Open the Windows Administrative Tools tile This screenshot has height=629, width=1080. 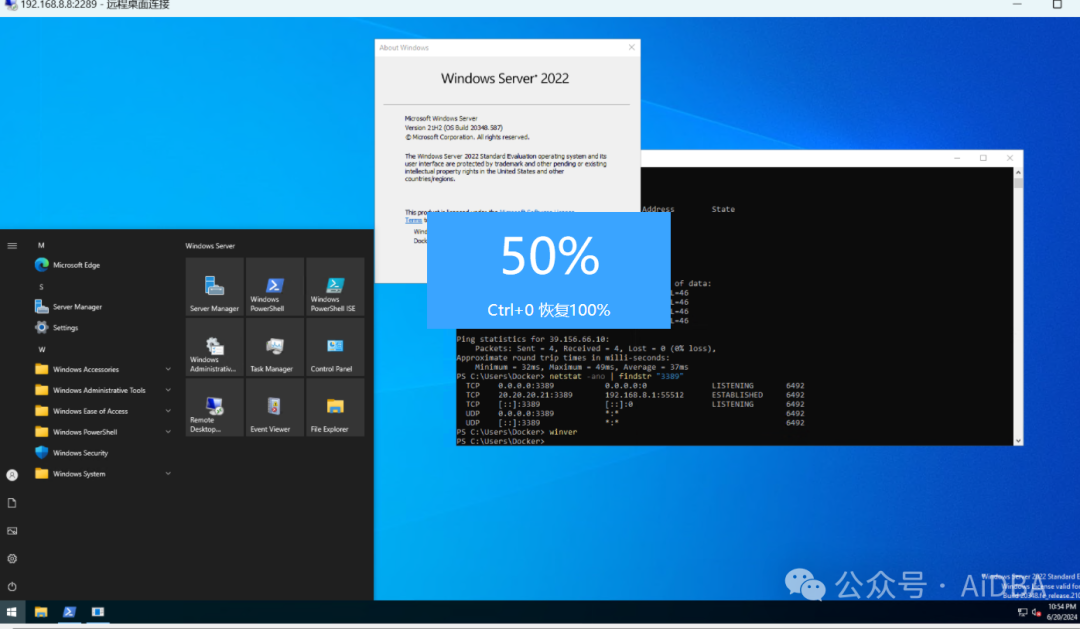[214, 347]
